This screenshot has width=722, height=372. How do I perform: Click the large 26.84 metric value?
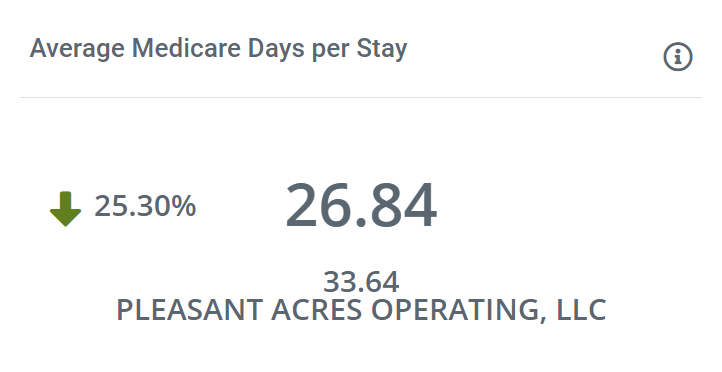(361, 205)
